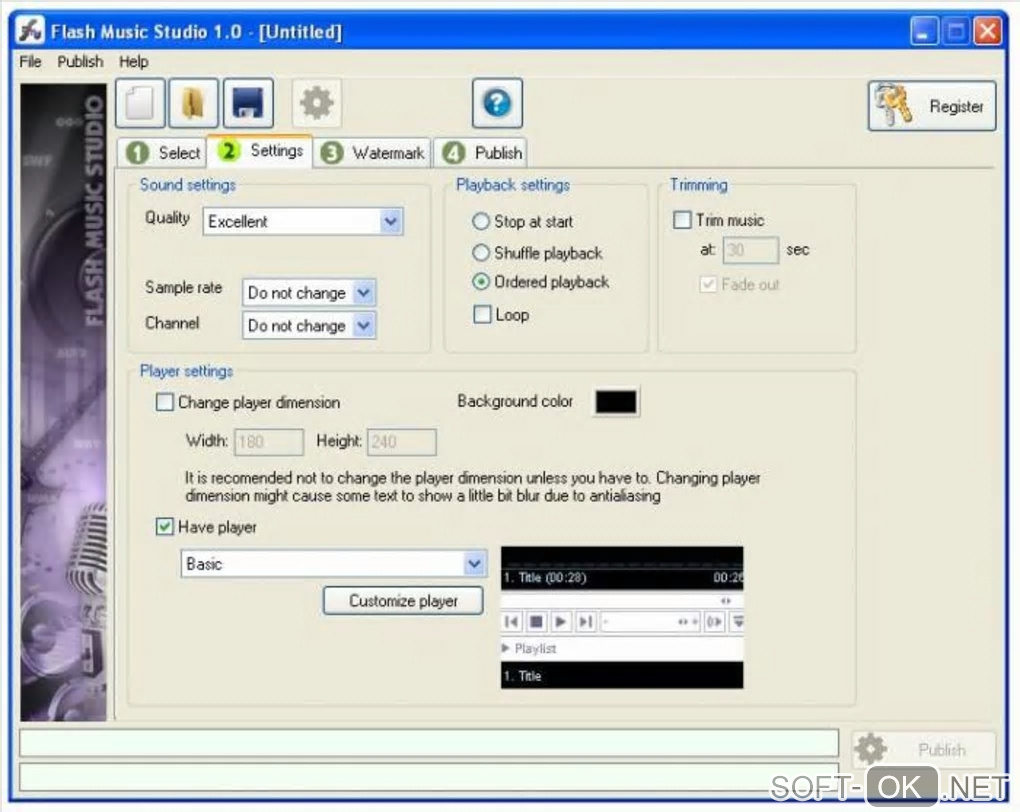1020x812 pixels.
Task: Open the File menu
Action: point(30,62)
